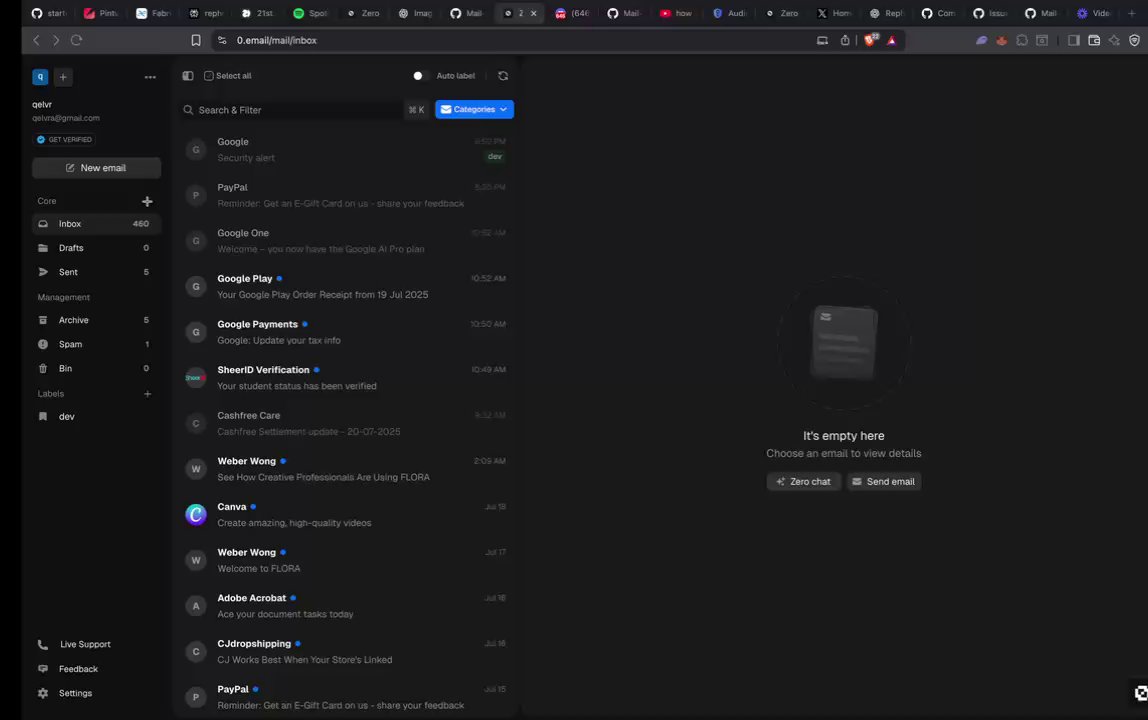Open the Adobe Acrobat email
1148x720 pixels.
[344, 606]
